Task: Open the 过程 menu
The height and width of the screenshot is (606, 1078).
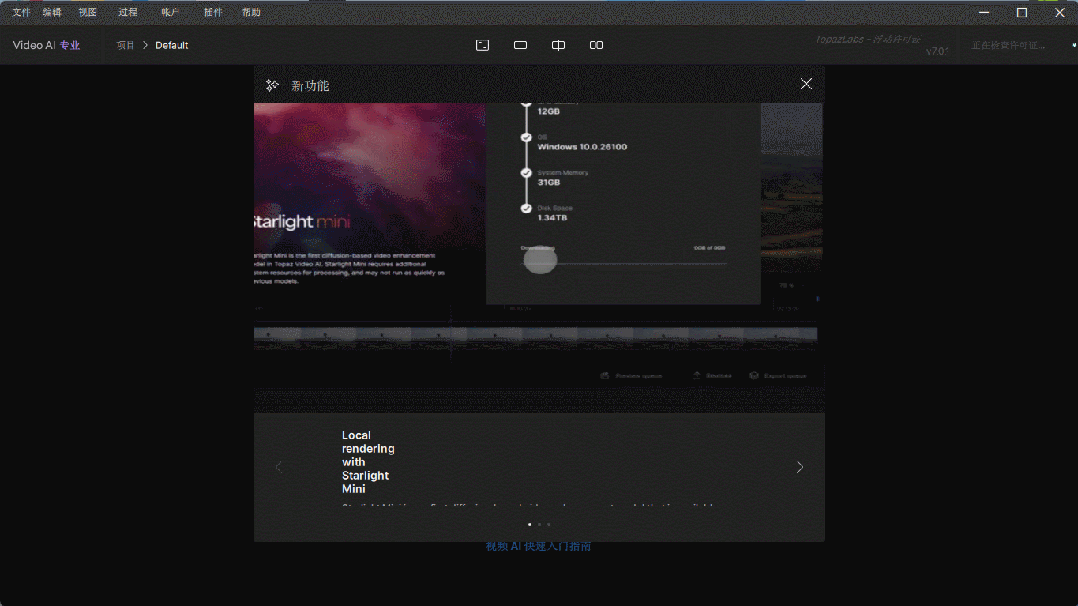Action: (127, 12)
